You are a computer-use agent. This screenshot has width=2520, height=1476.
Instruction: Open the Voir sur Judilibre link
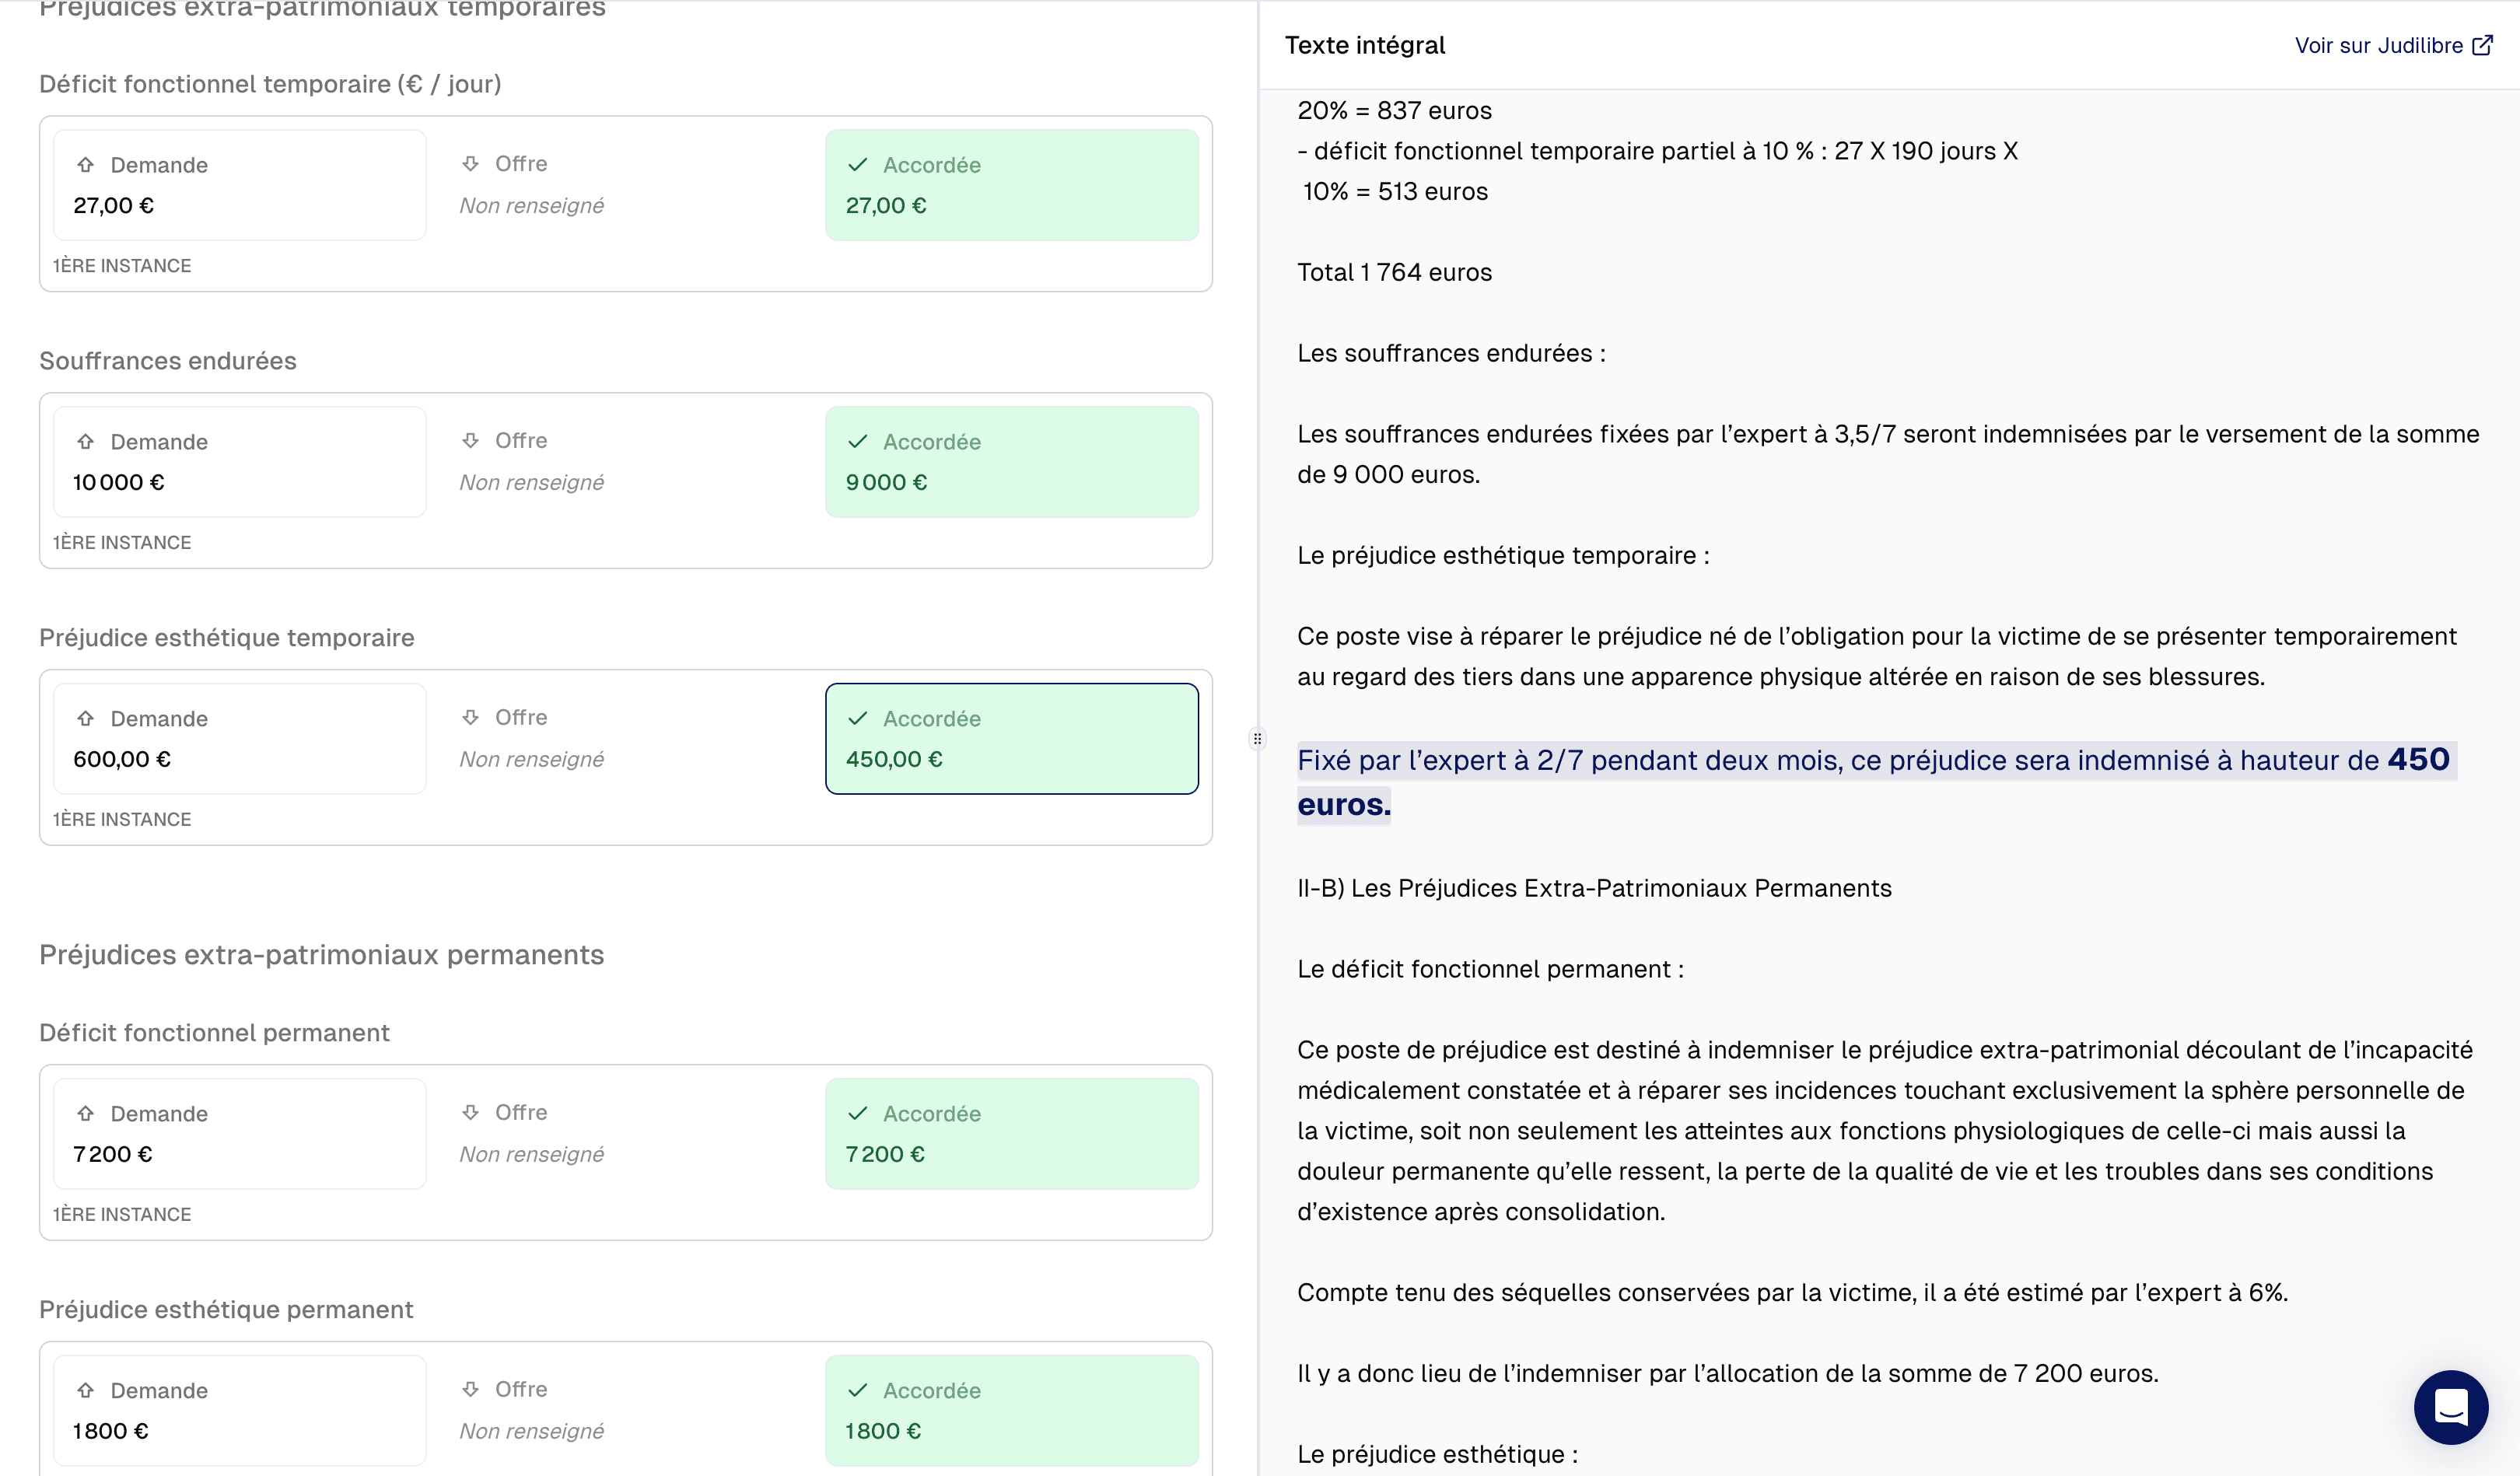[2381, 44]
